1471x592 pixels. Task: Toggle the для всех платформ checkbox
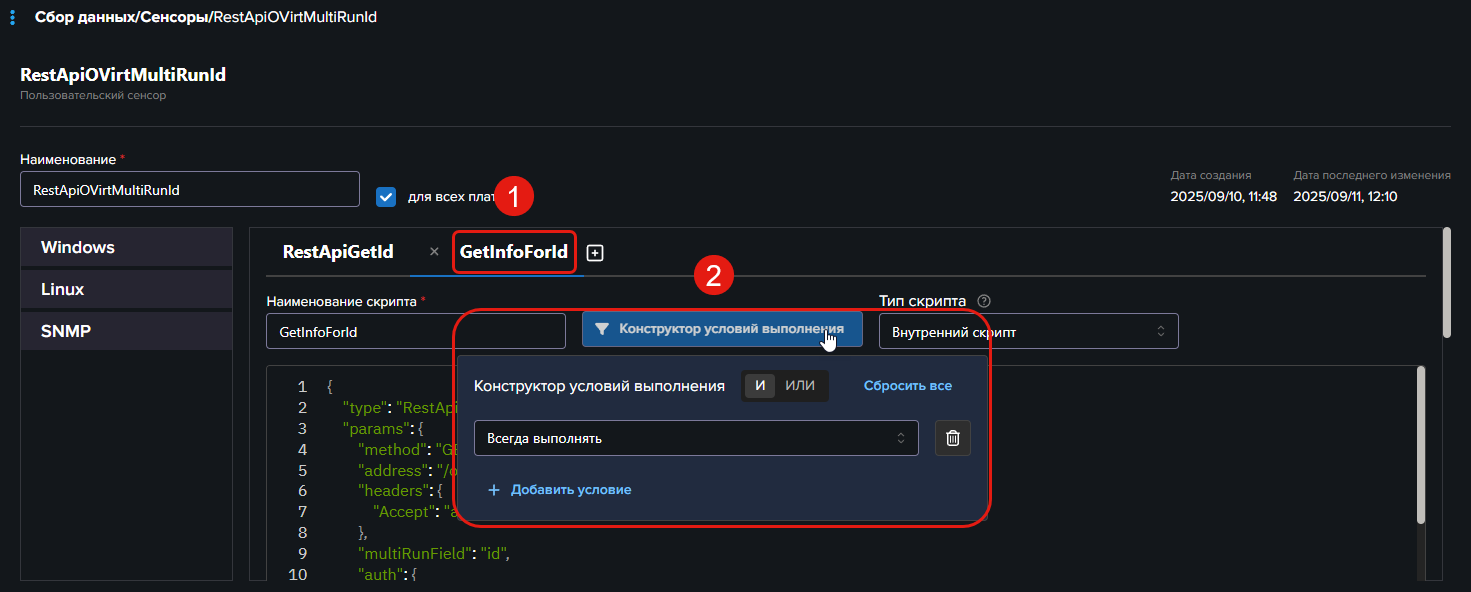pos(386,197)
